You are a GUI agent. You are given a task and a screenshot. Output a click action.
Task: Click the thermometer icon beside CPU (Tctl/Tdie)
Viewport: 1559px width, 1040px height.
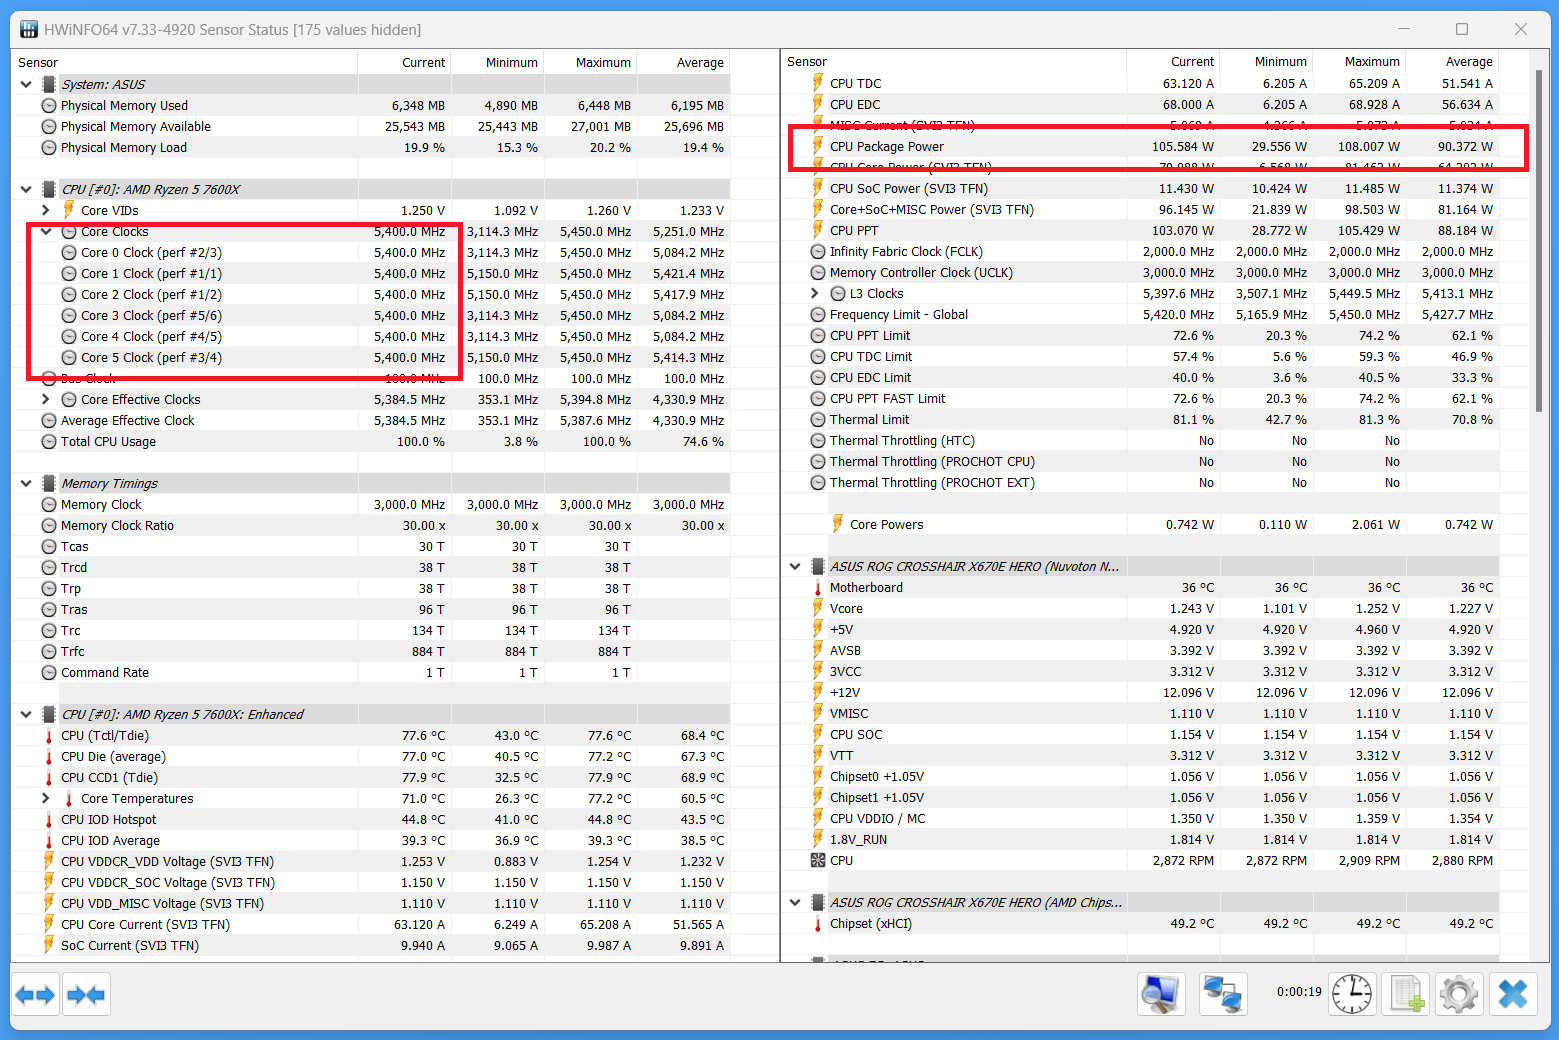pos(48,735)
